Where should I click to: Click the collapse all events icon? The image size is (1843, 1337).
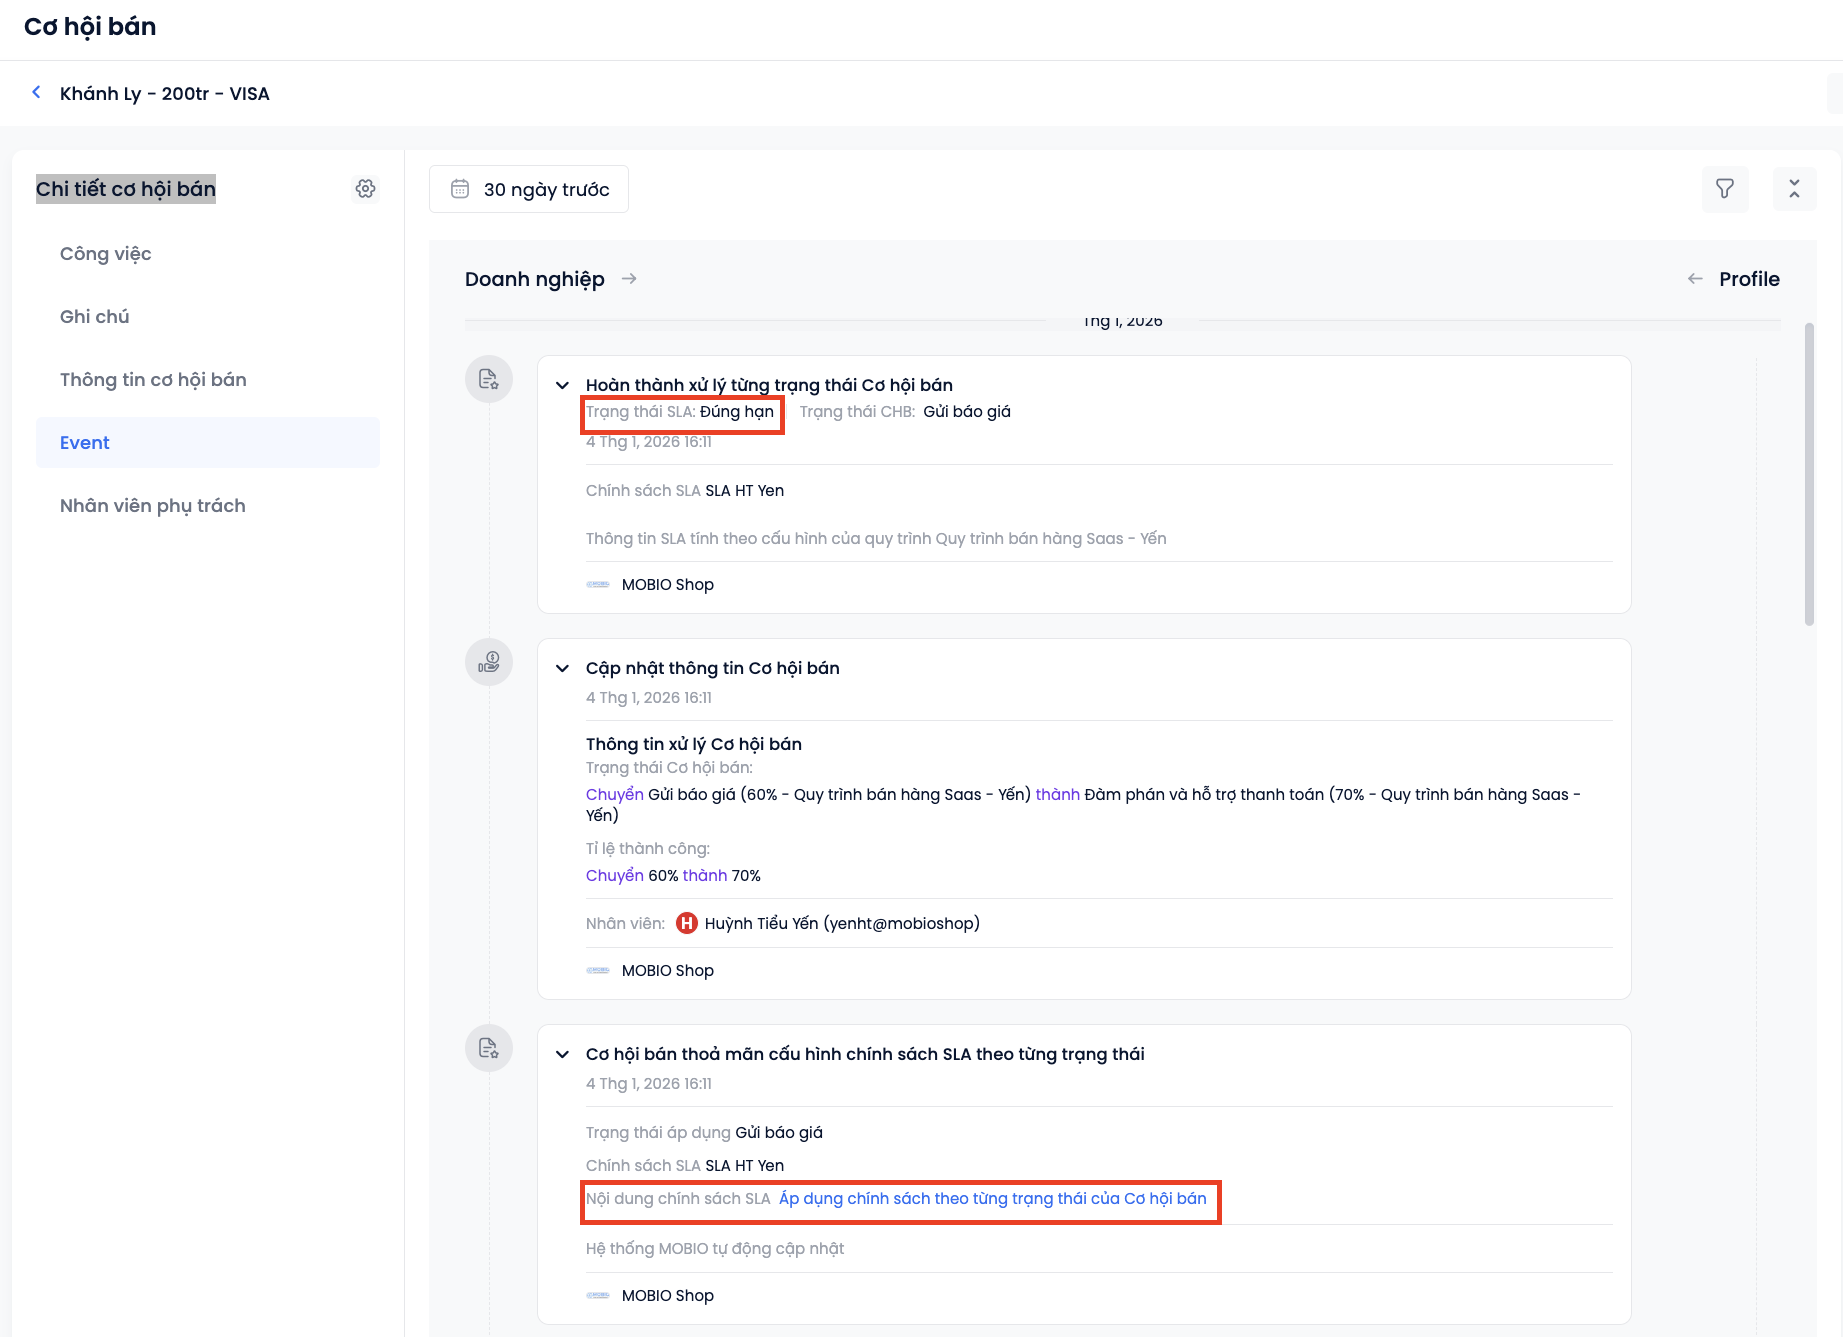click(1794, 189)
